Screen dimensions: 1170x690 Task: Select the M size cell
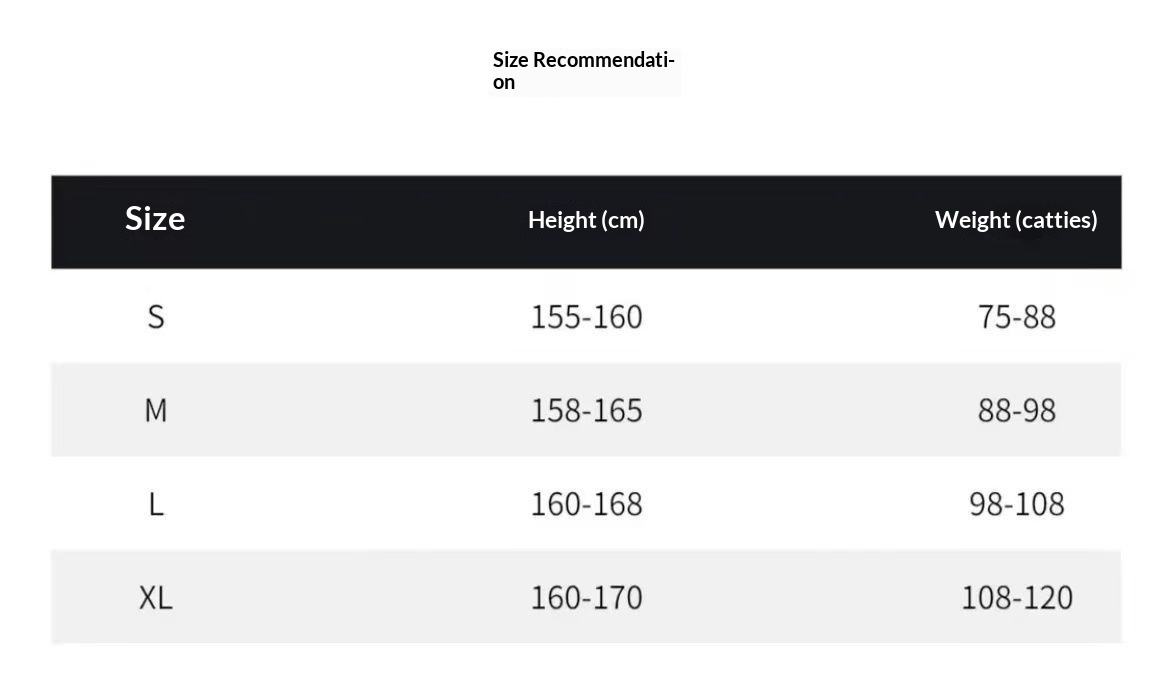[x=156, y=410]
